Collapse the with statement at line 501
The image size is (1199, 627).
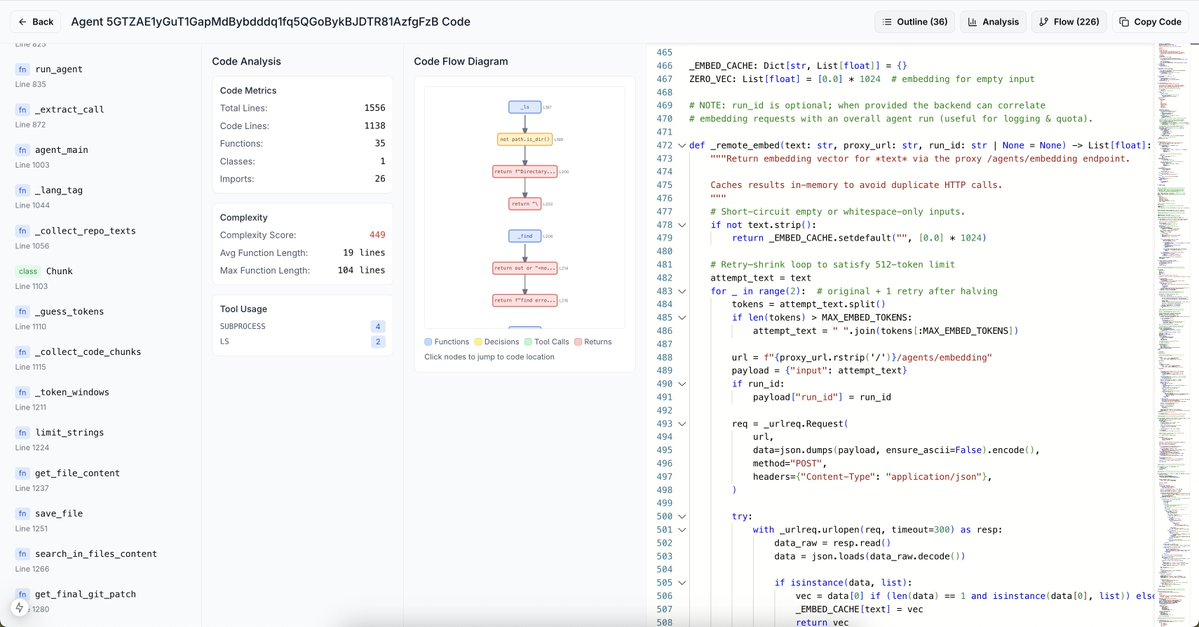[682, 530]
